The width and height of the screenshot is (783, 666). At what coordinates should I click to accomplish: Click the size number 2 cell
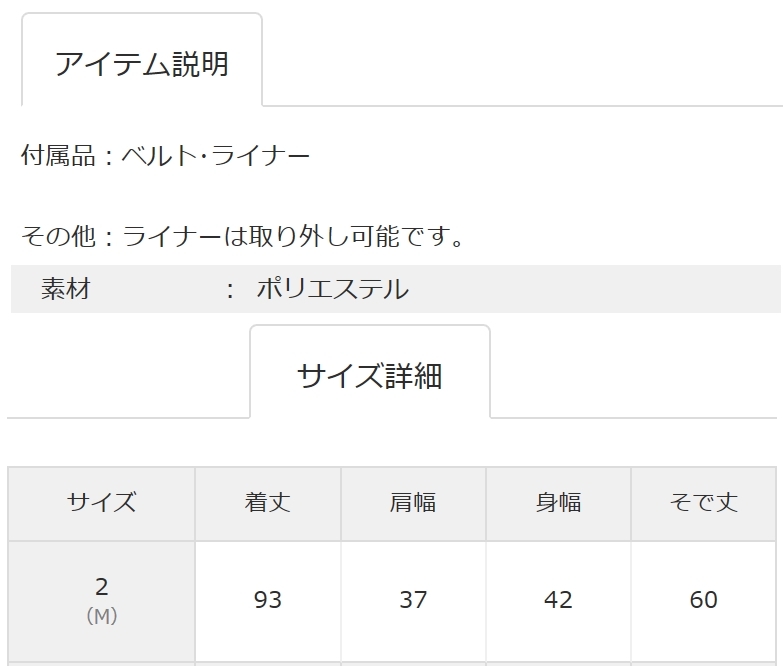pos(101,586)
